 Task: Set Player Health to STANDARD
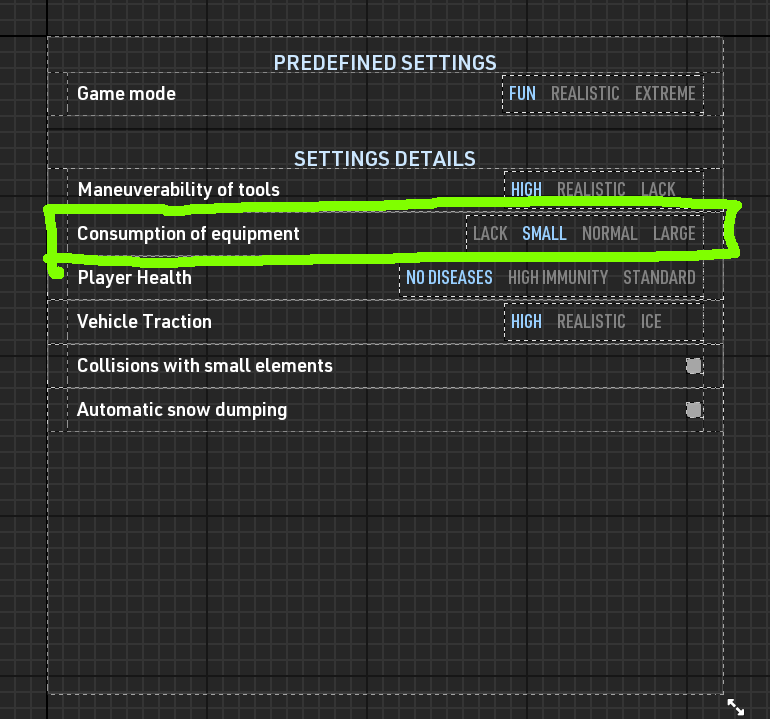pyautogui.click(x=659, y=278)
